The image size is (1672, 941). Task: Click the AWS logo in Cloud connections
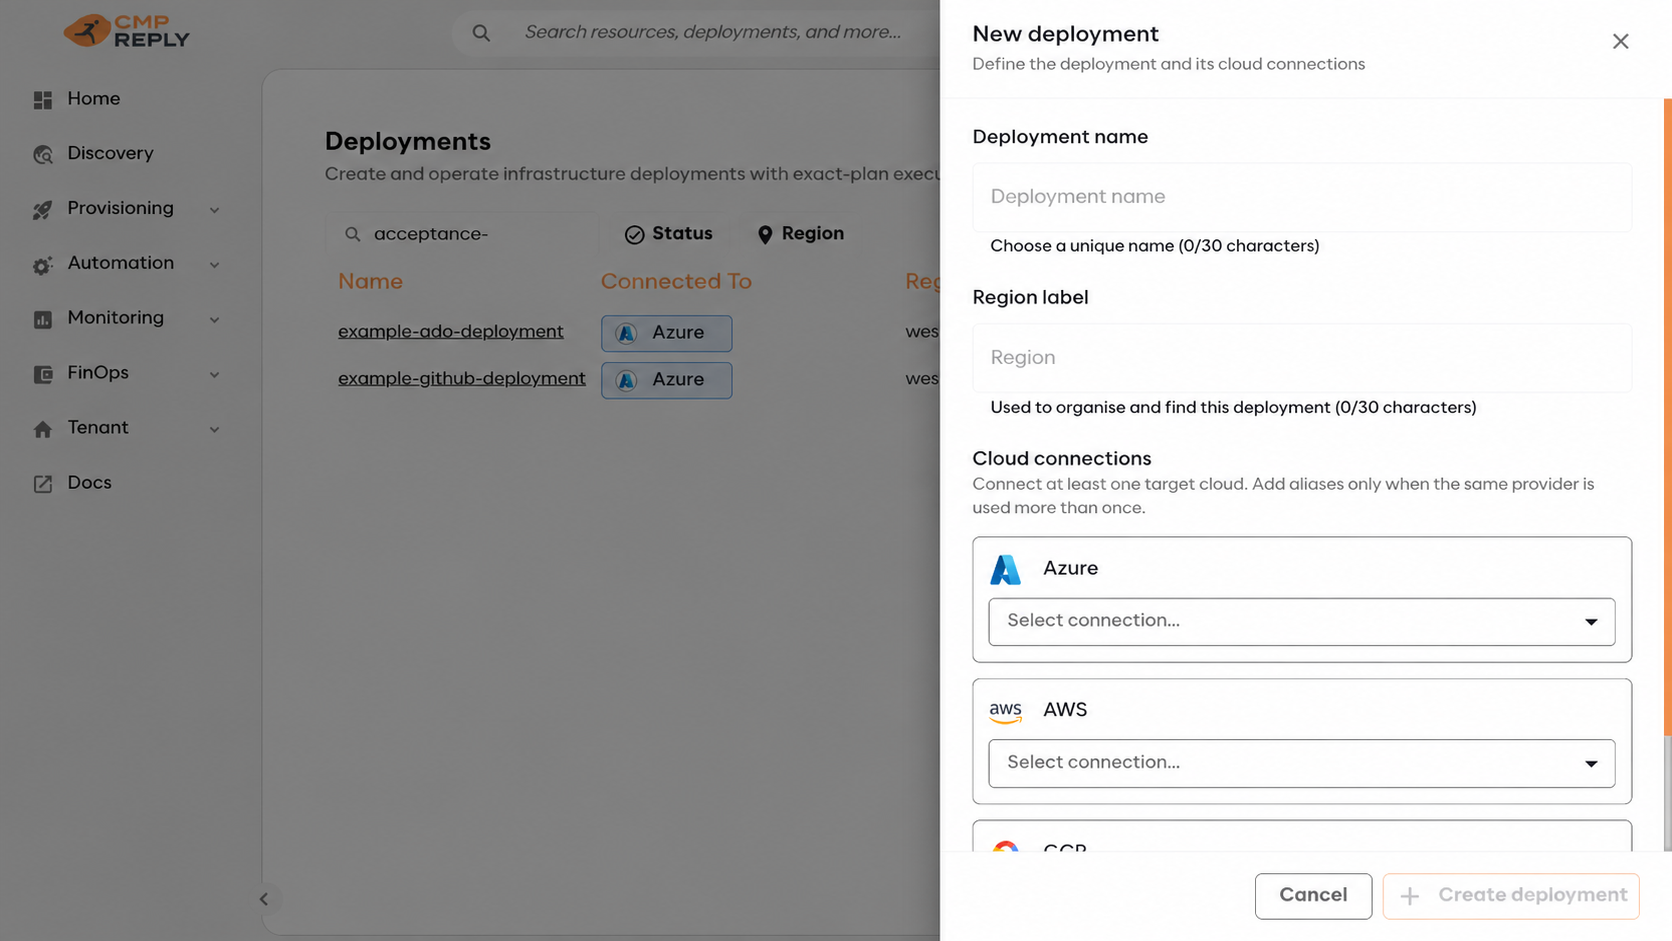1005,711
